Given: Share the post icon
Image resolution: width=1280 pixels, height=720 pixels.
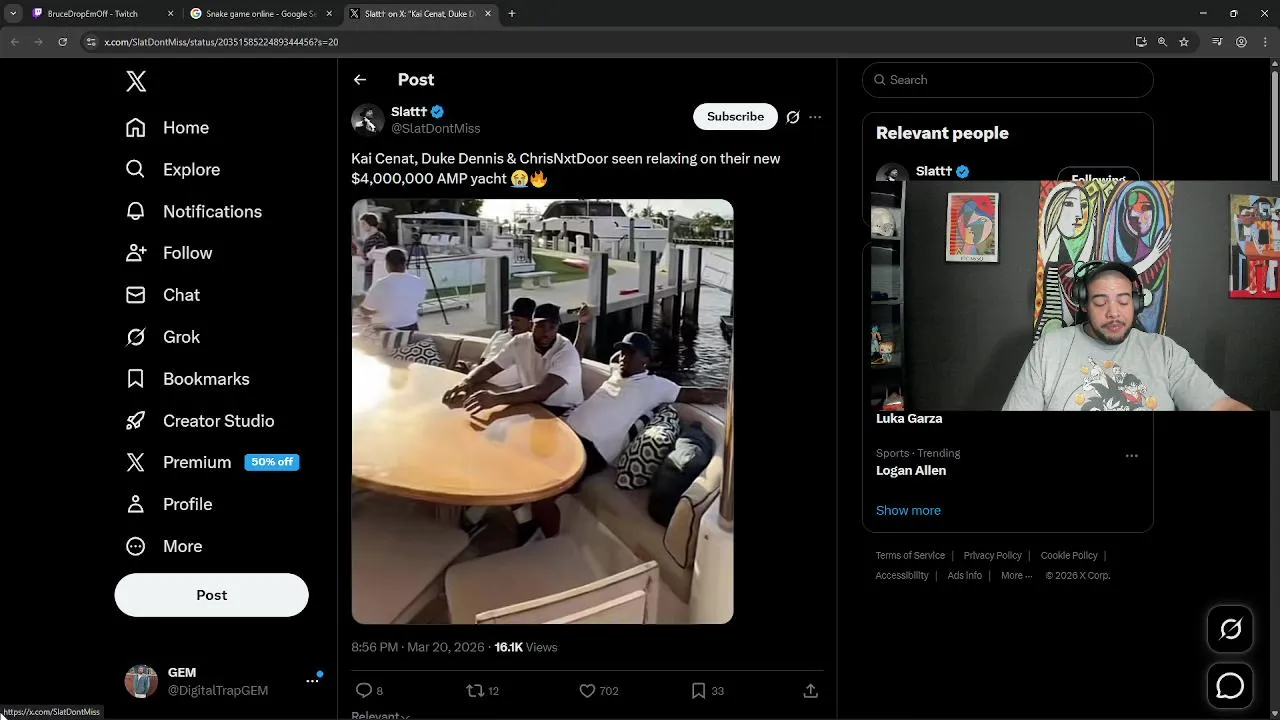Looking at the screenshot, I should pyautogui.click(x=811, y=691).
